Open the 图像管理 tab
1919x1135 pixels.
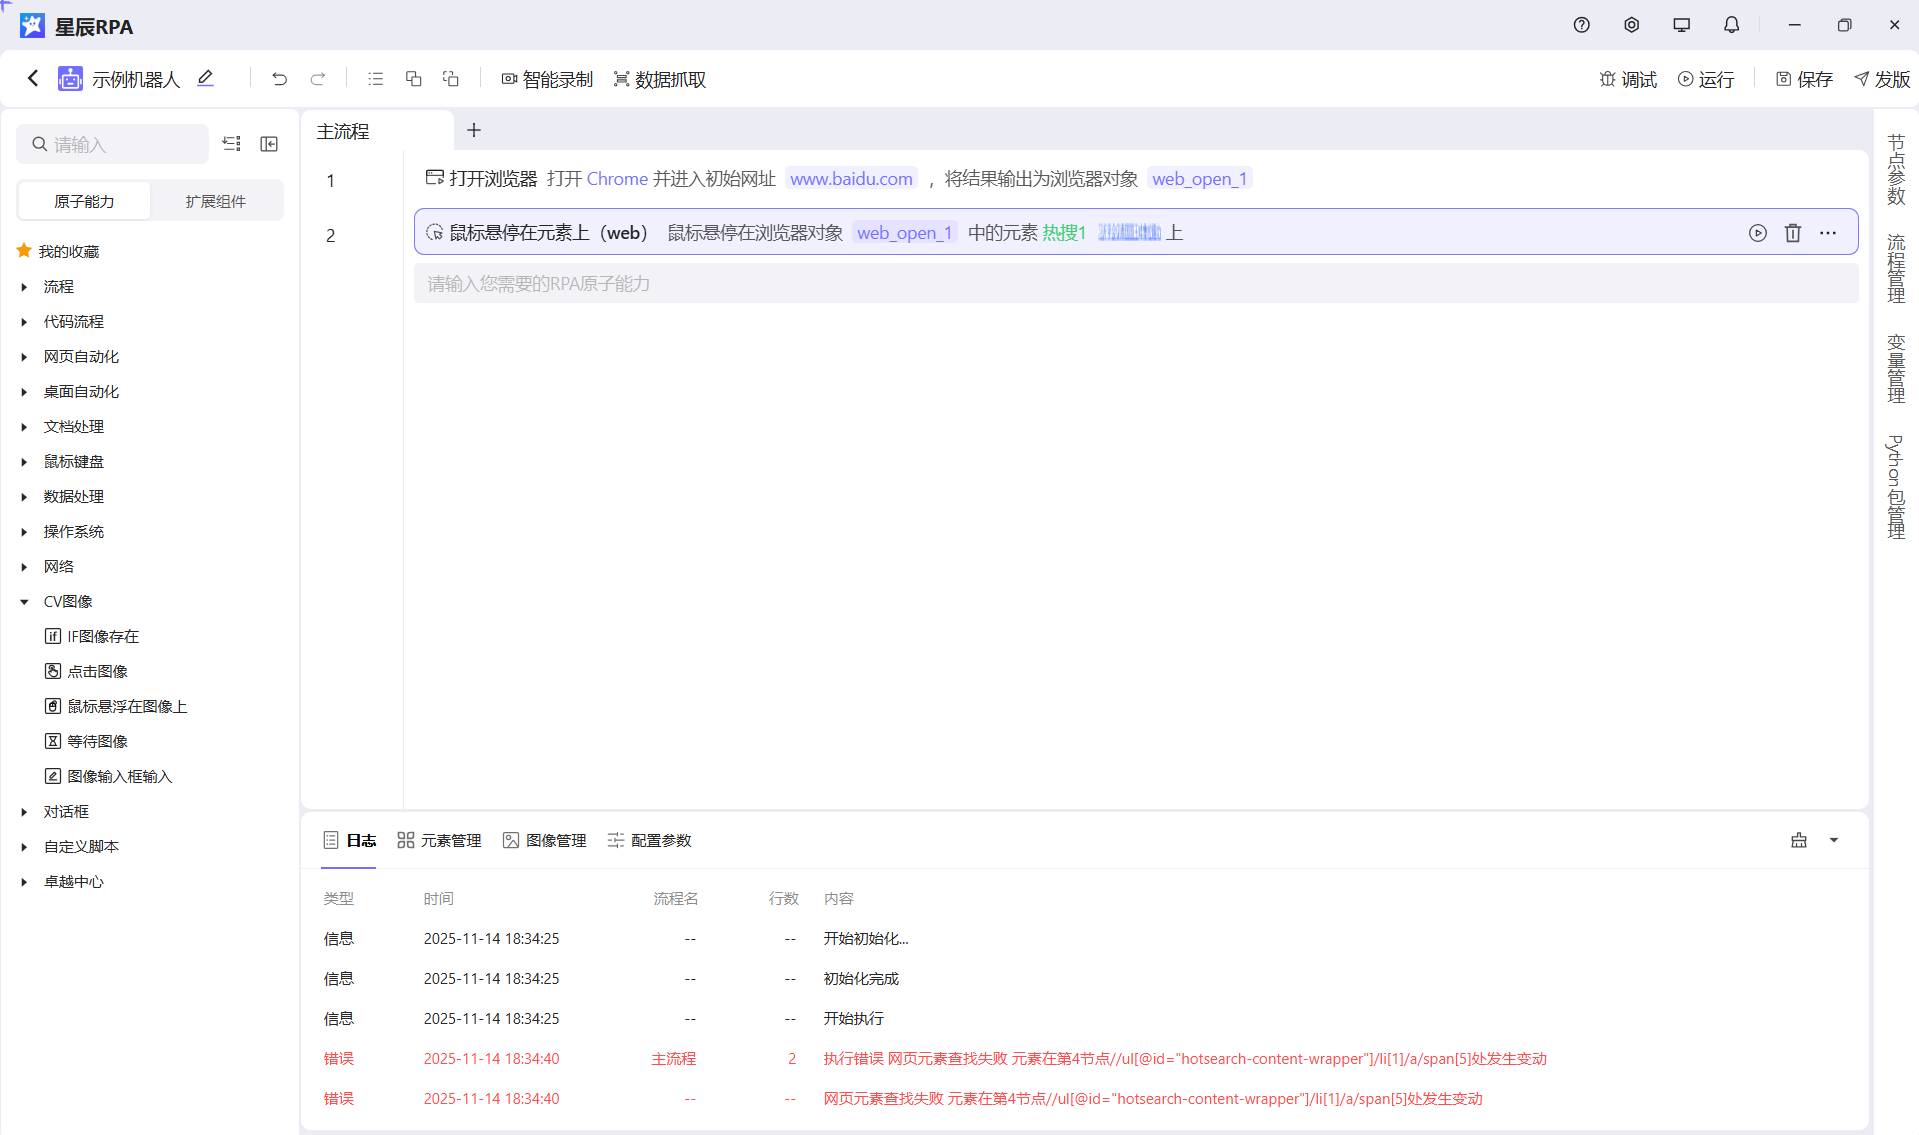point(545,840)
